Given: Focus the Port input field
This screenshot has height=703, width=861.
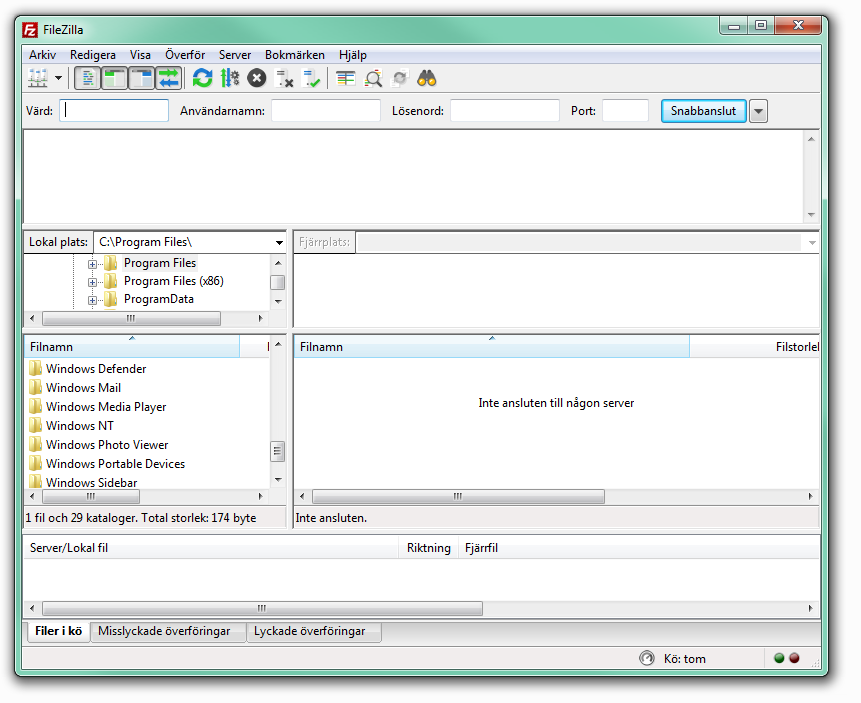Looking at the screenshot, I should point(625,110).
